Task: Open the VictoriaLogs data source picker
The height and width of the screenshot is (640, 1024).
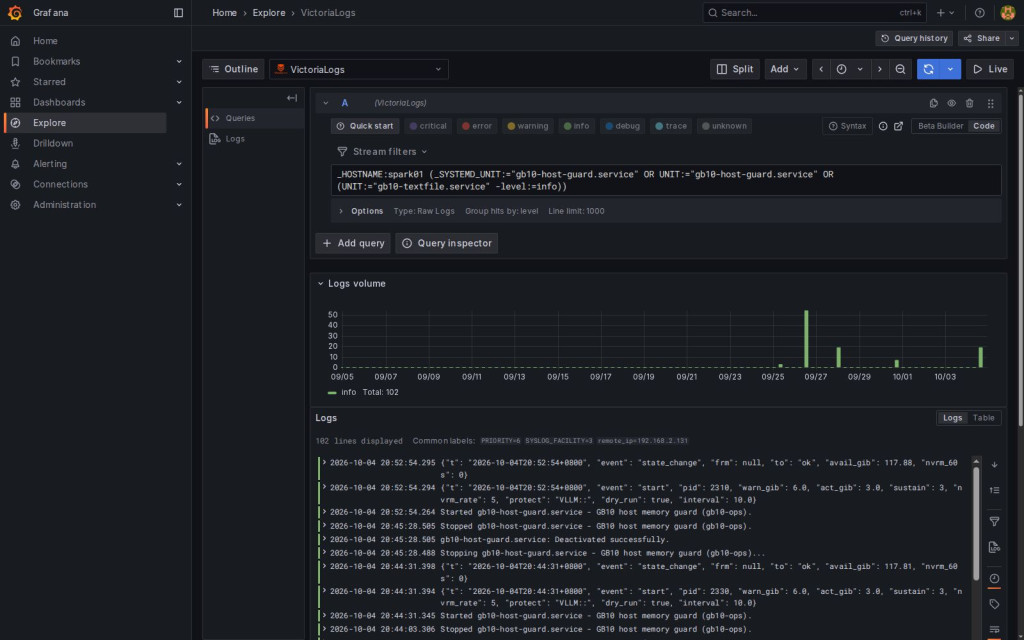Action: 359,69
